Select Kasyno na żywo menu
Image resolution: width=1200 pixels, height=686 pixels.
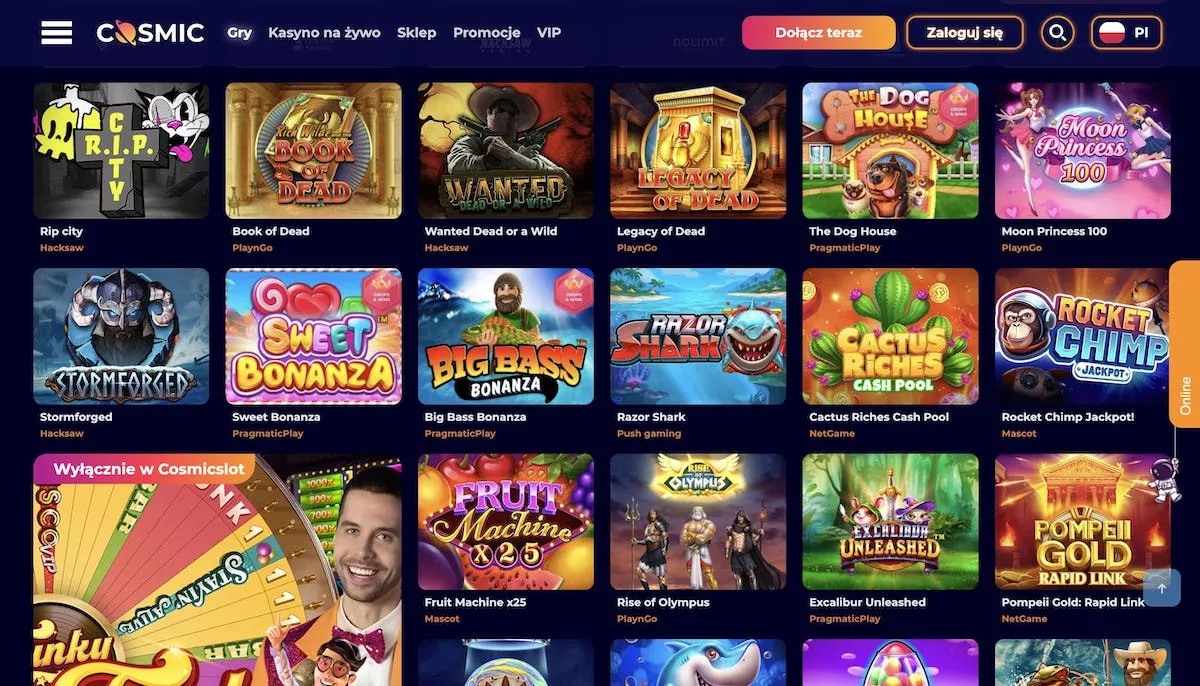pos(324,32)
